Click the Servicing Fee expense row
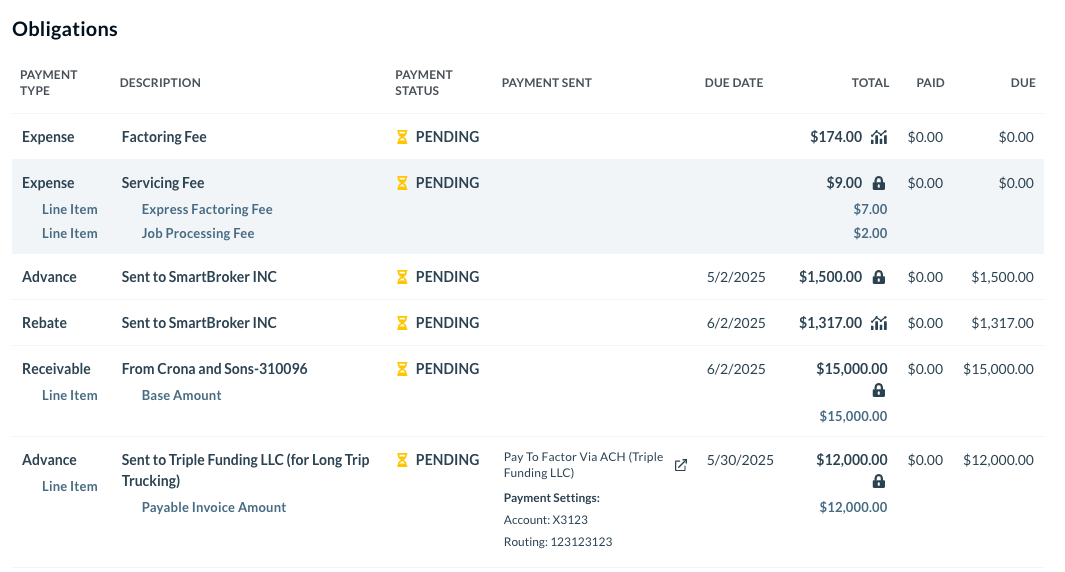1065x572 pixels. tap(163, 183)
